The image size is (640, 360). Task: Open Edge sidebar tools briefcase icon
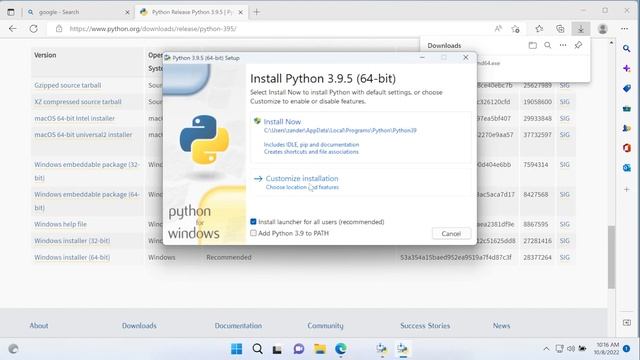click(627, 109)
